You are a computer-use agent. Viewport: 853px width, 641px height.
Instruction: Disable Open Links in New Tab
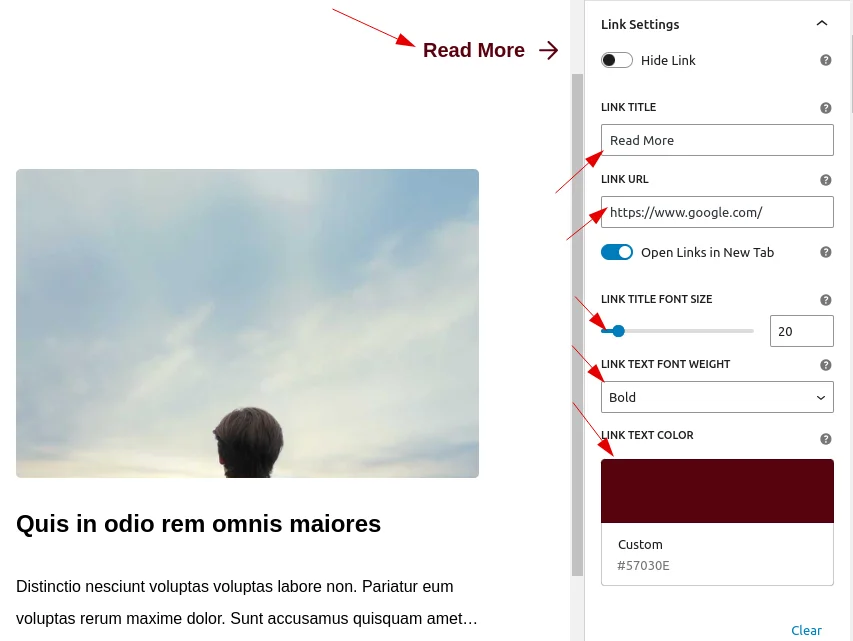pyautogui.click(x=617, y=252)
